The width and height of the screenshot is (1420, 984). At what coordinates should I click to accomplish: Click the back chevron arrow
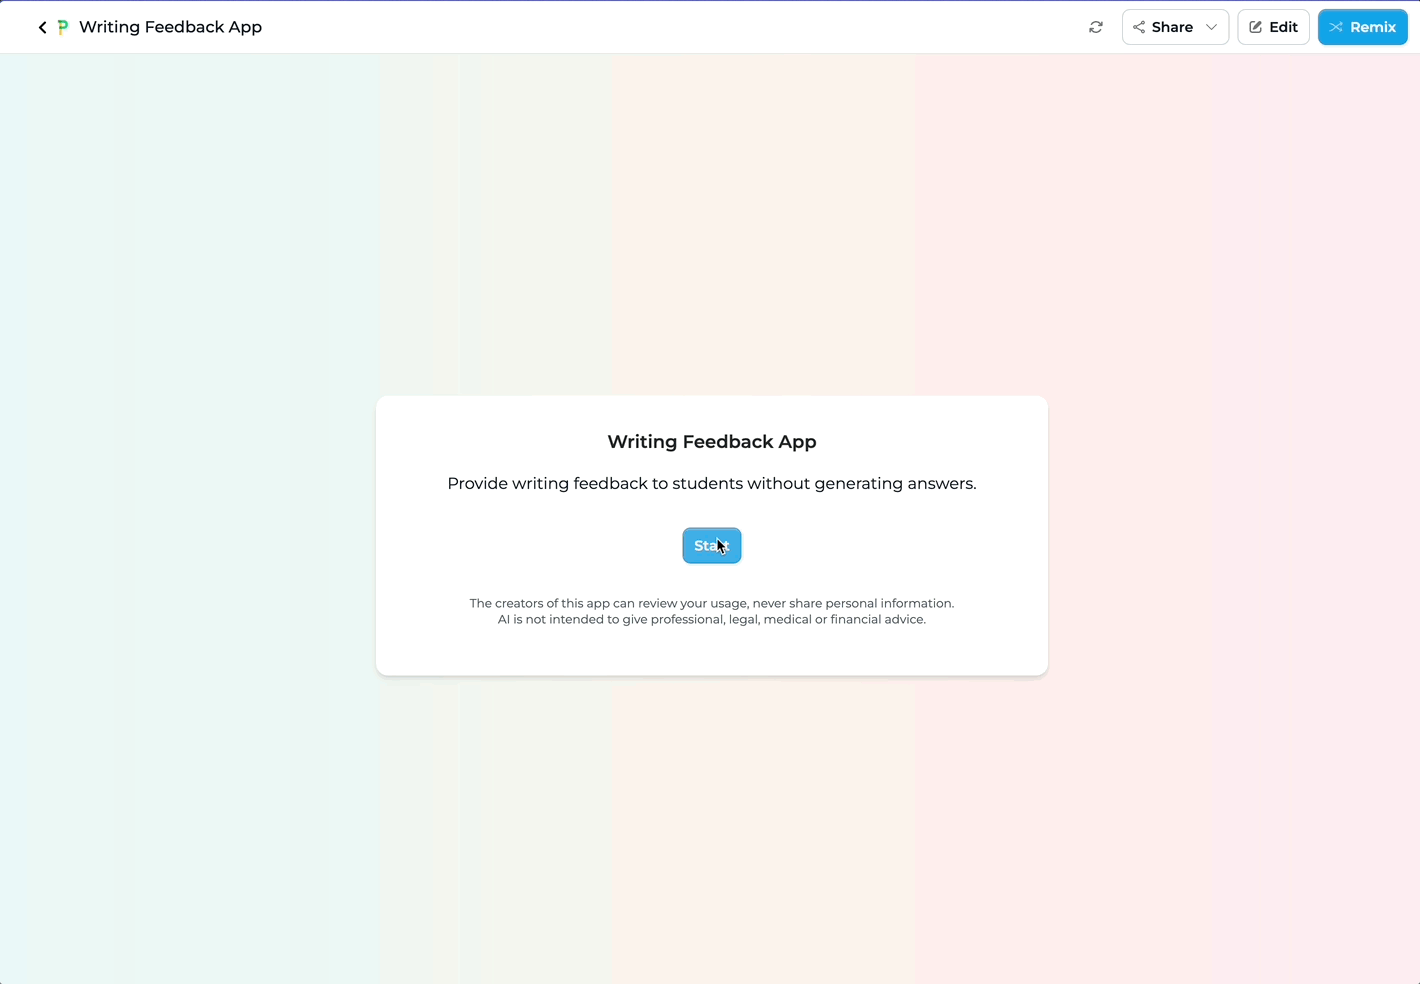(42, 27)
